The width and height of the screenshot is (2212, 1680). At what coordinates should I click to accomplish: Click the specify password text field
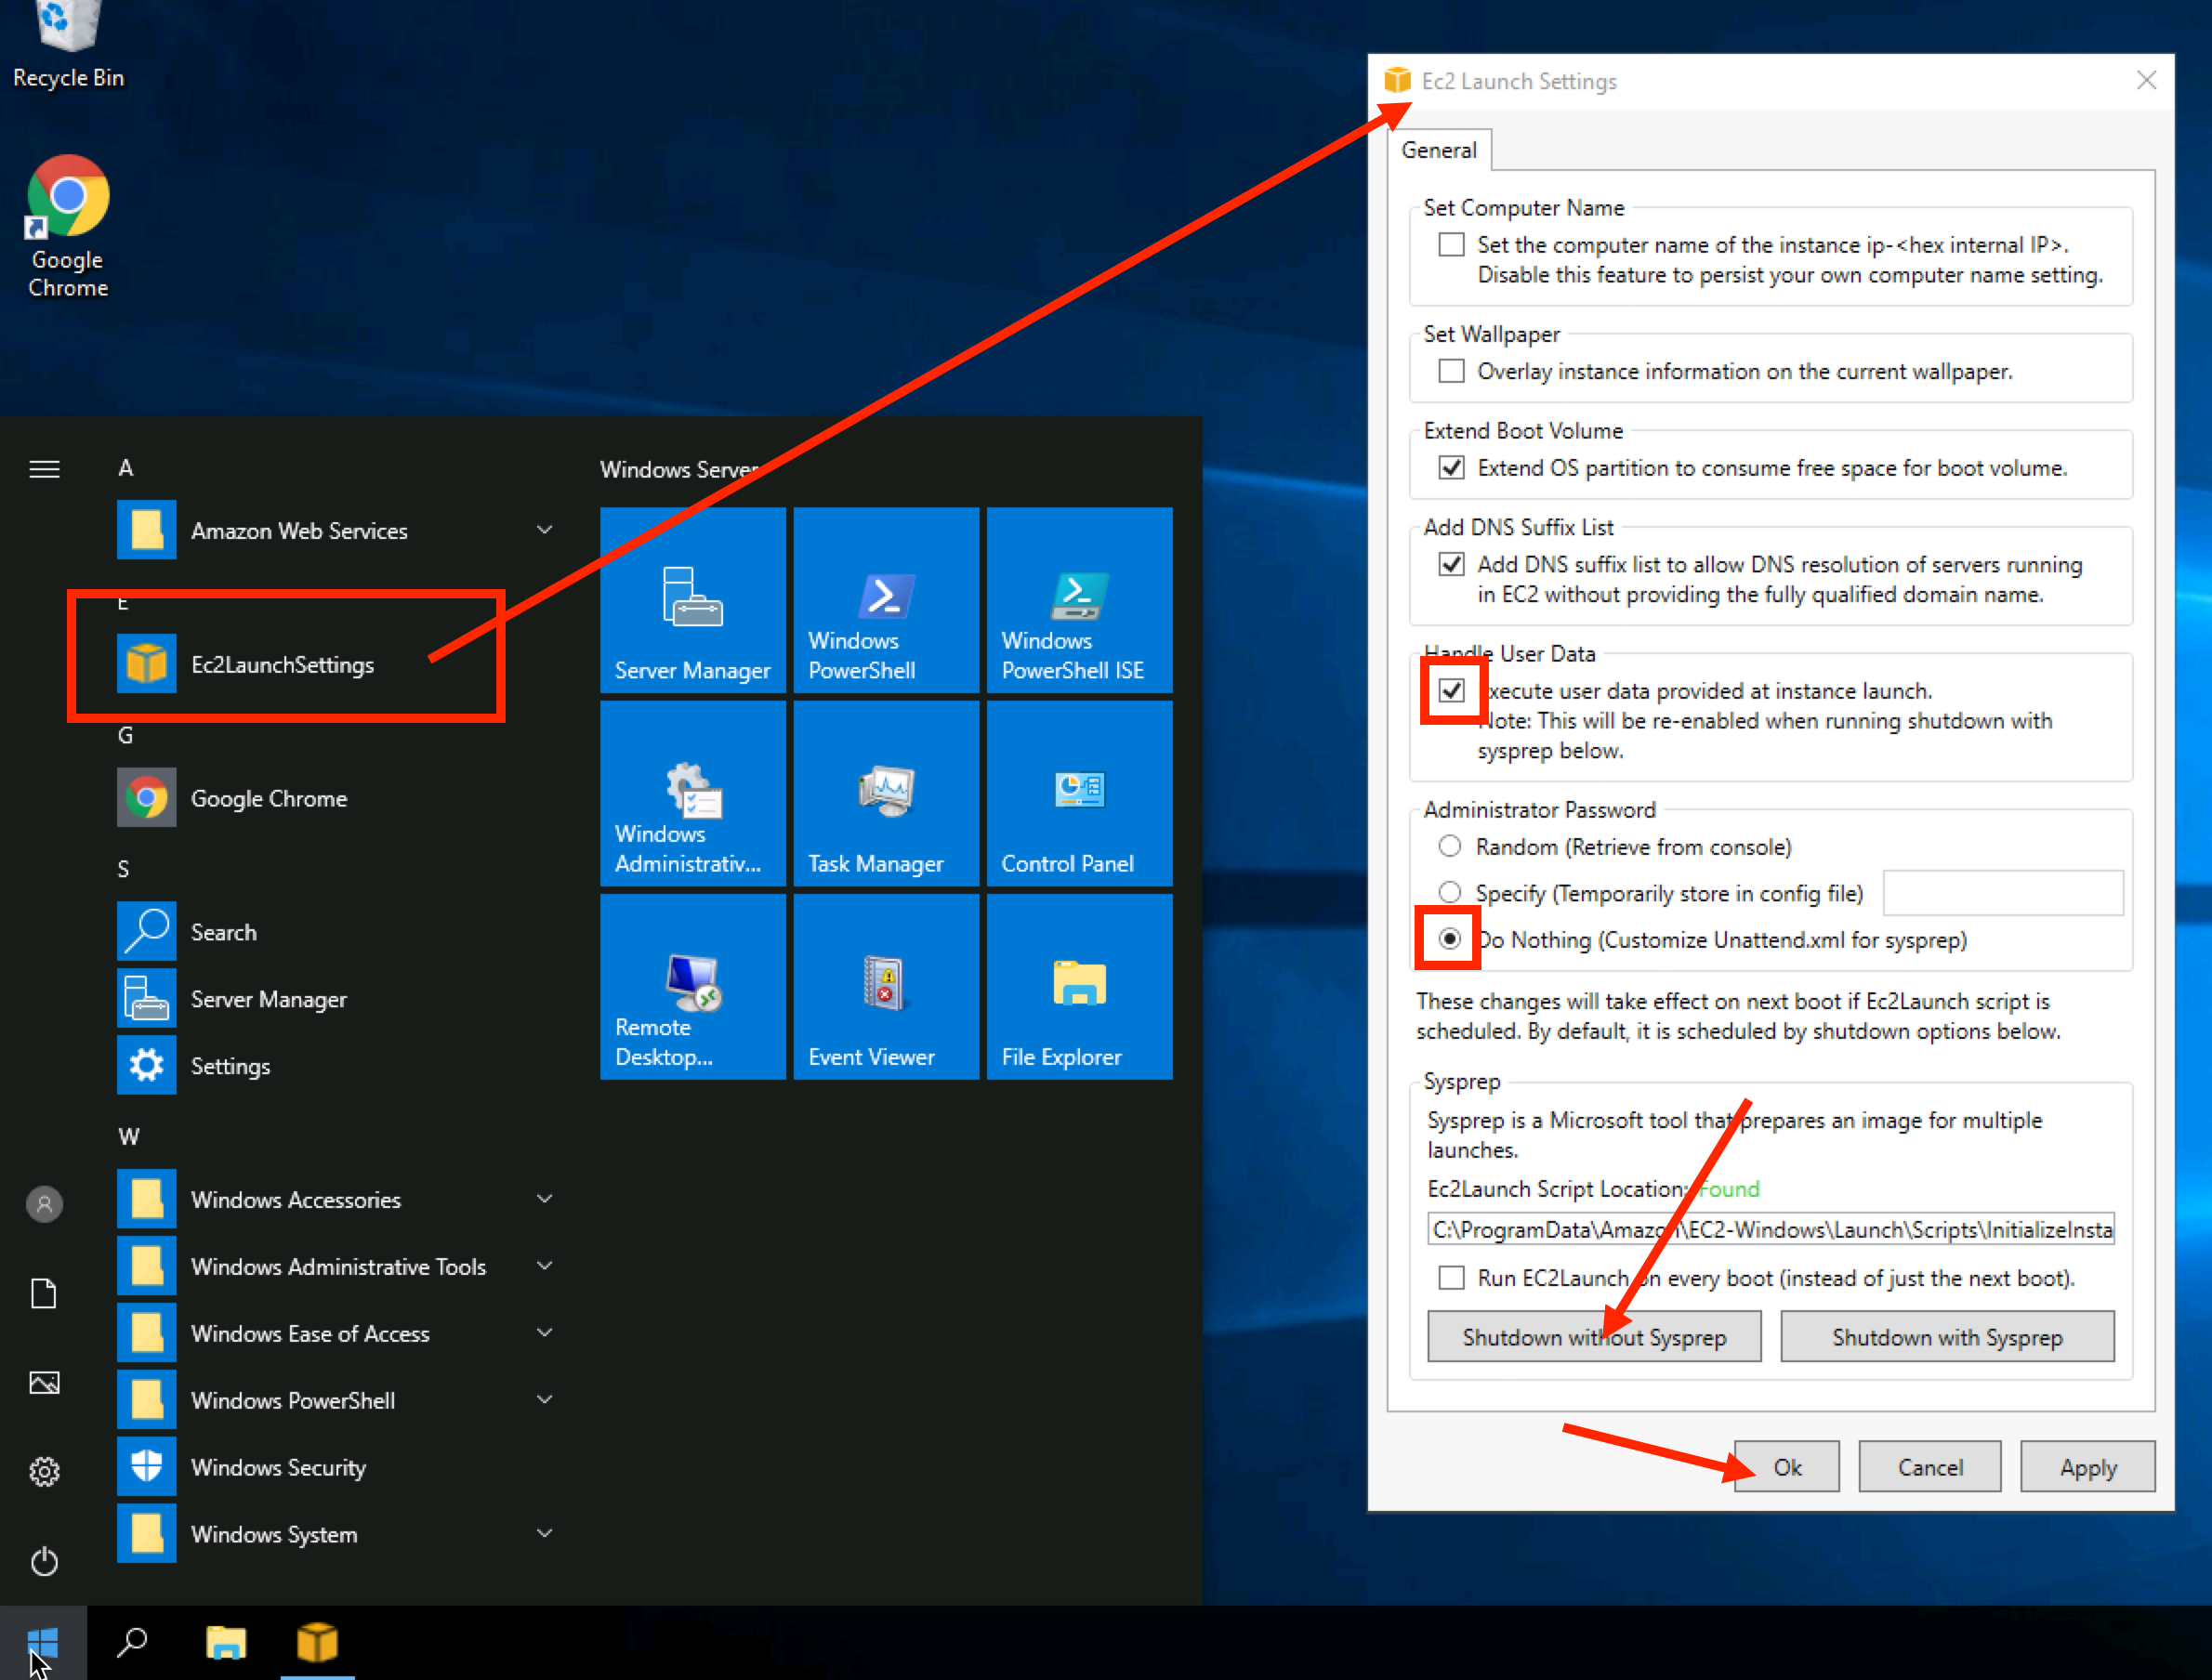(x=2003, y=892)
